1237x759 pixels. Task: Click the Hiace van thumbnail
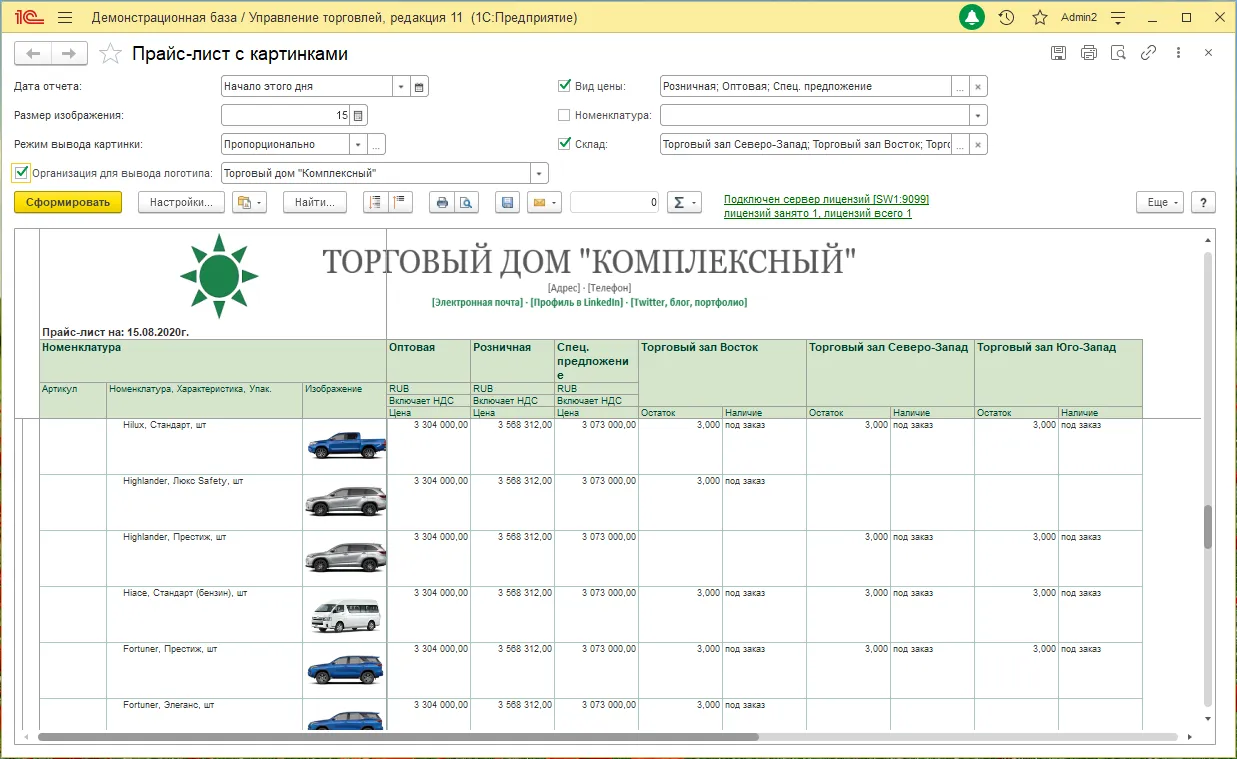tap(345, 614)
